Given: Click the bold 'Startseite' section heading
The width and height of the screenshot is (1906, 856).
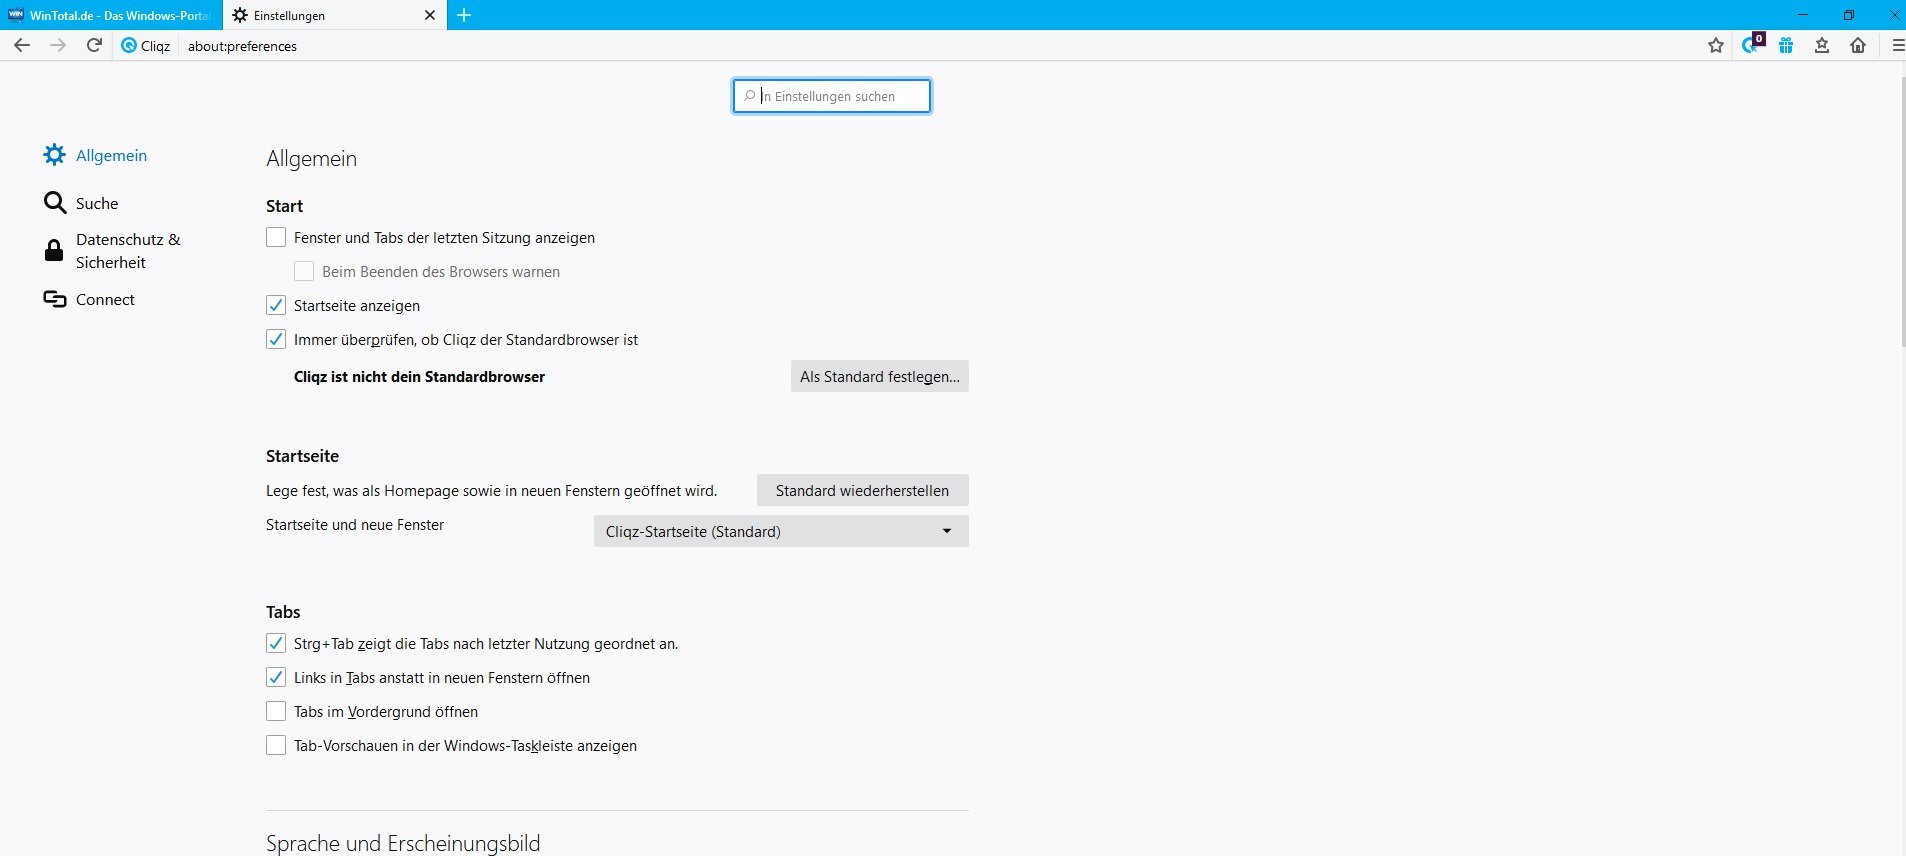Looking at the screenshot, I should point(302,456).
